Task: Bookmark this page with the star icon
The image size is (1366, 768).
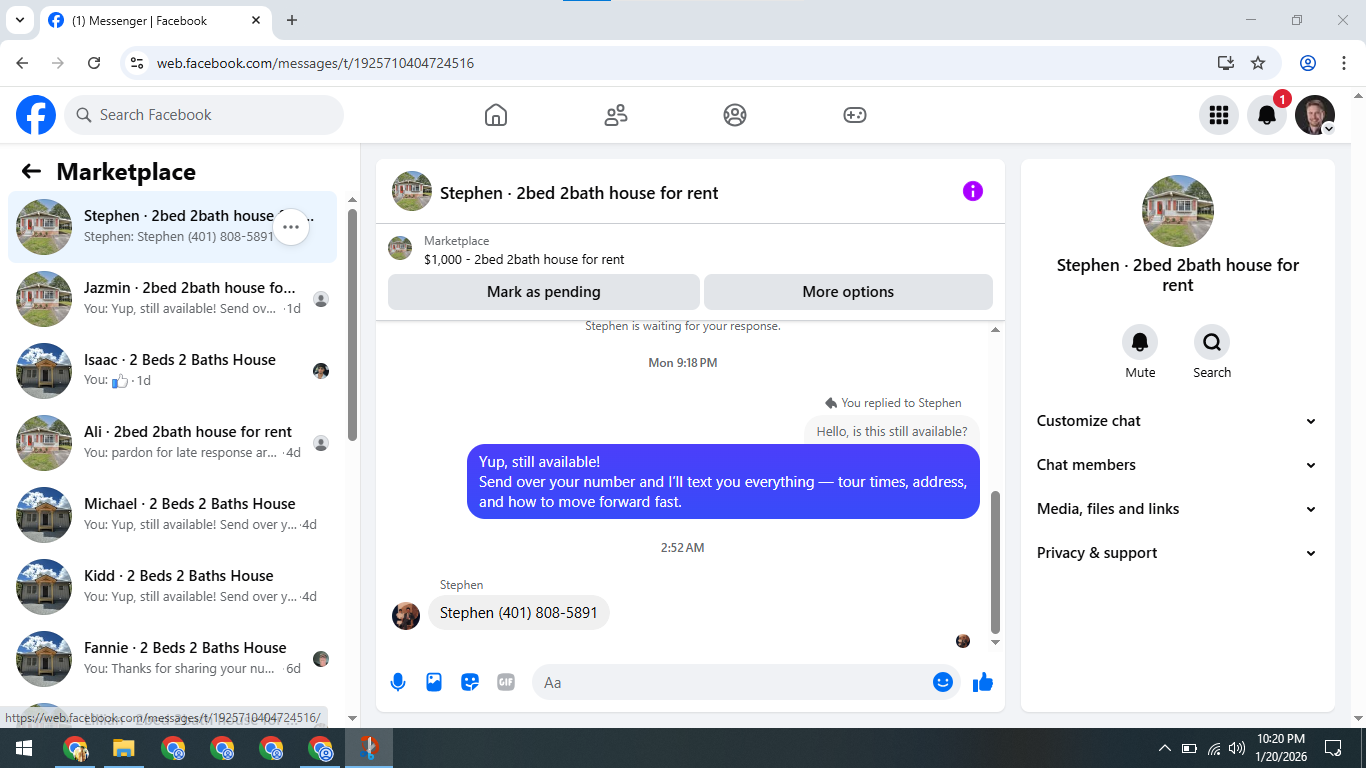Action: pos(1258,63)
